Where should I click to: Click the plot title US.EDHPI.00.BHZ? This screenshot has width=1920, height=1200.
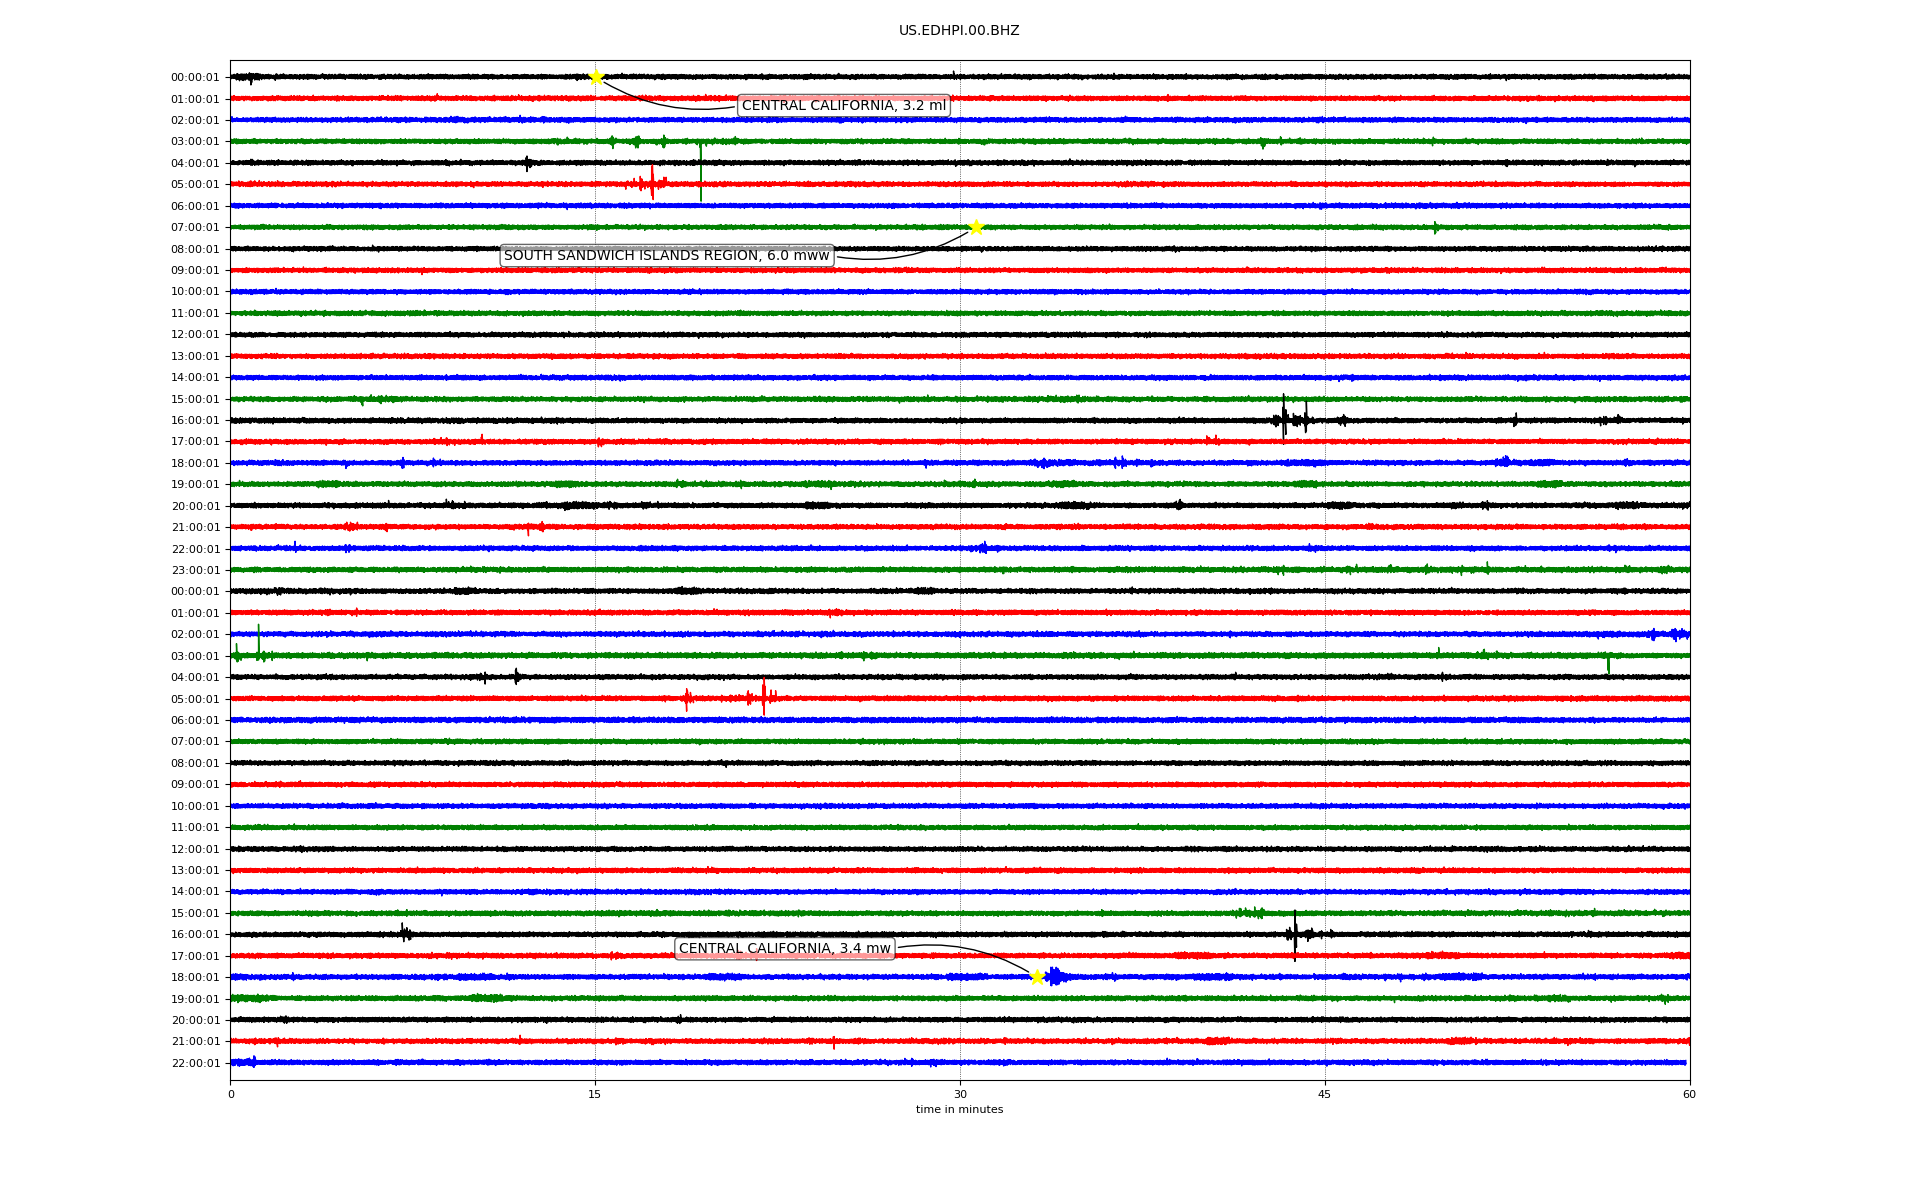(x=958, y=31)
